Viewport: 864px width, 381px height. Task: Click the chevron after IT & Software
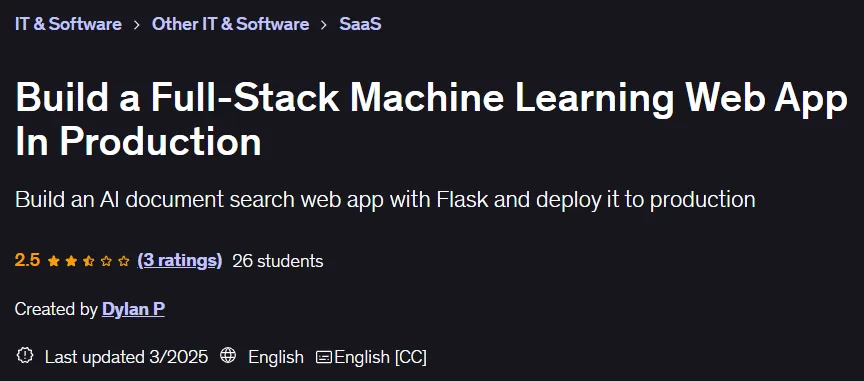tap(137, 25)
